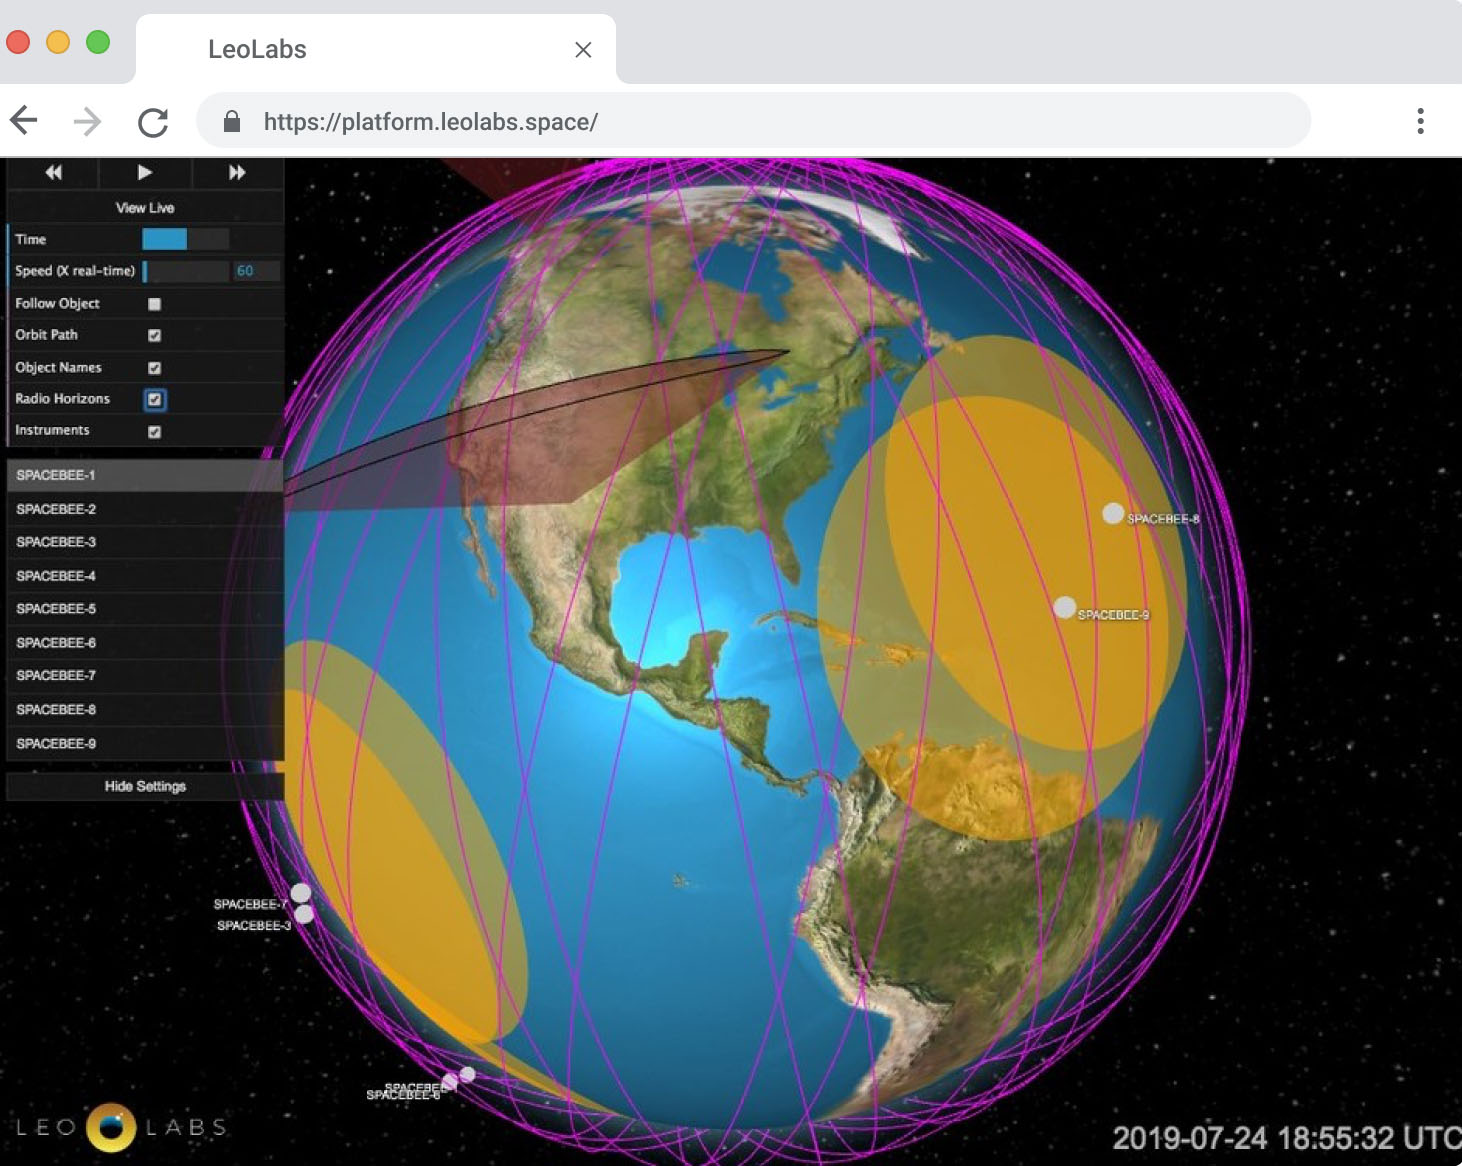The image size is (1462, 1166).
Task: Click the SPACEBEE-7 satellite dot near globe edge
Action: tap(300, 893)
